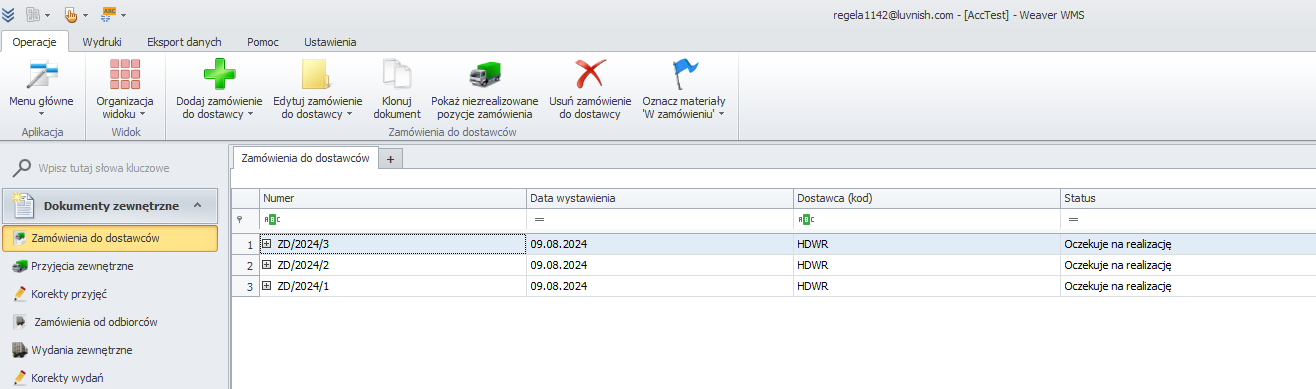Click blue flag Oznacz materiały icon
Screen dimensions: 1316x389
pyautogui.click(x=684, y=75)
